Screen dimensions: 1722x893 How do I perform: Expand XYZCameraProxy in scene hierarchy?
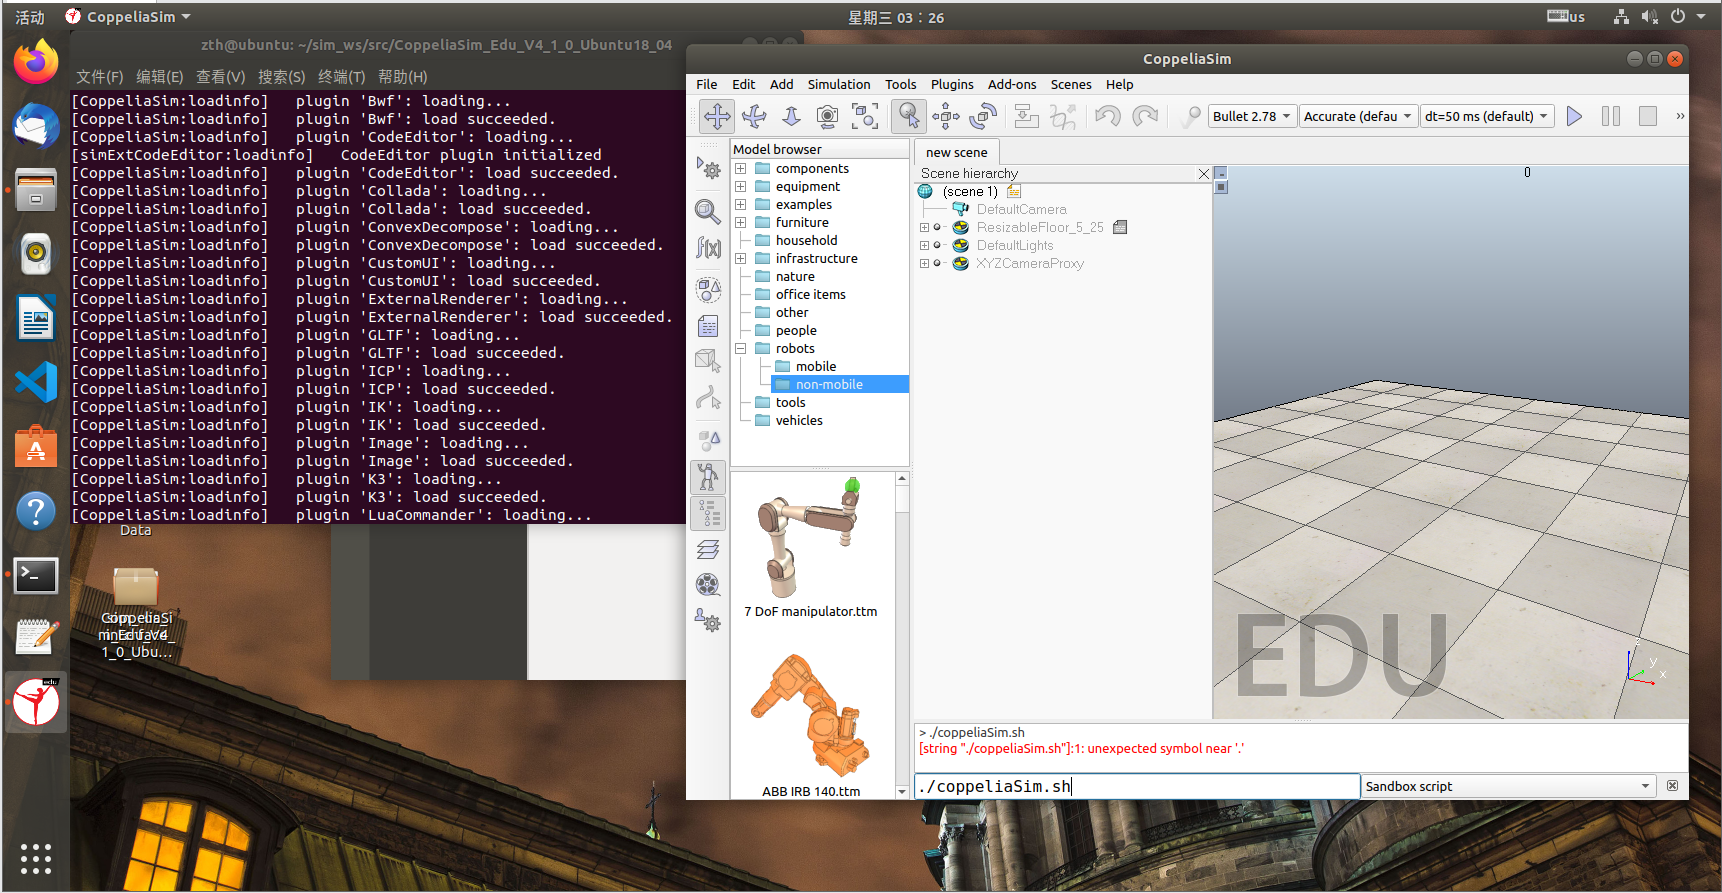point(925,264)
